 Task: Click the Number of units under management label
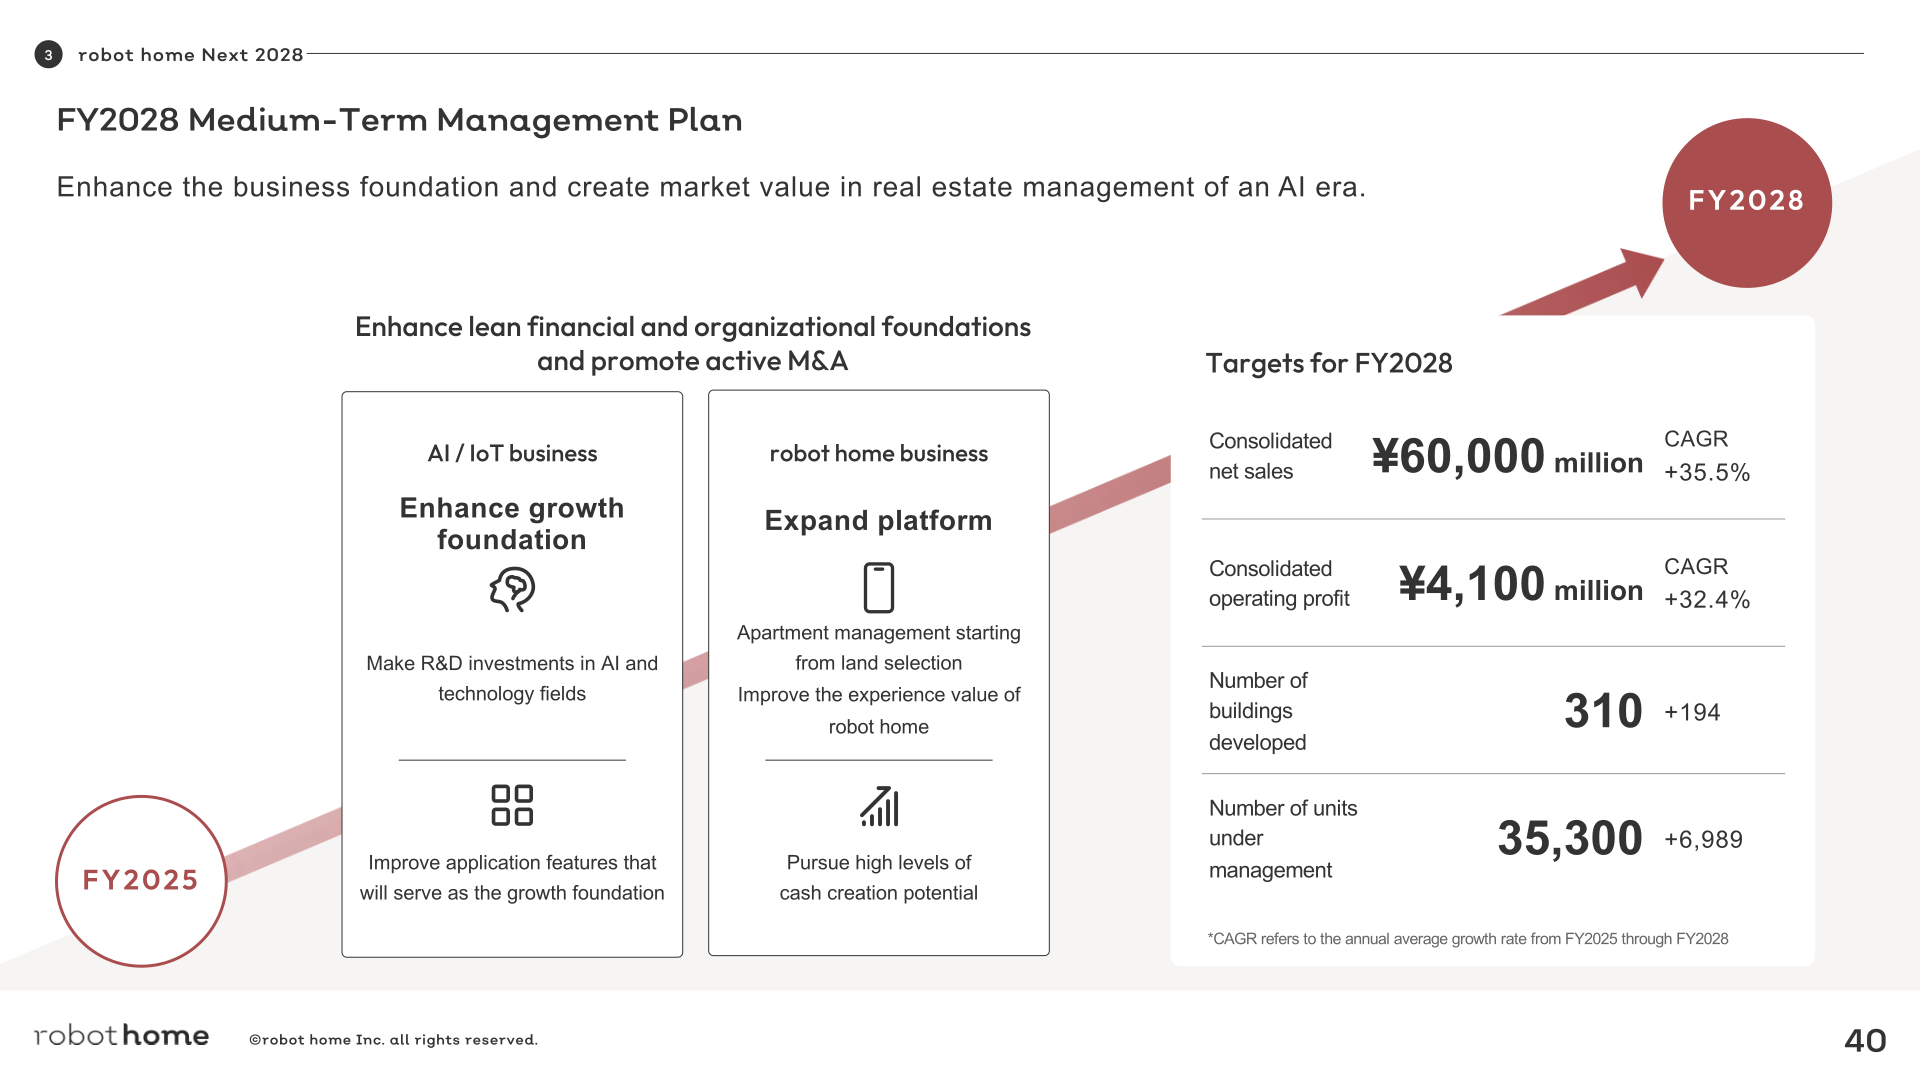[x=1283, y=839]
